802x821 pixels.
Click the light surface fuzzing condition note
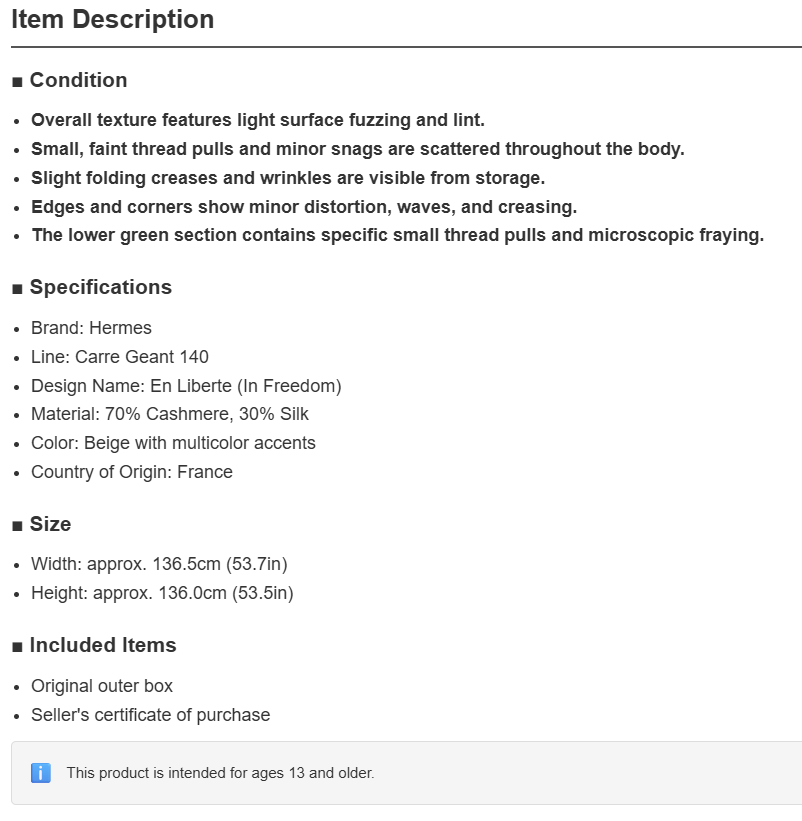tap(258, 120)
